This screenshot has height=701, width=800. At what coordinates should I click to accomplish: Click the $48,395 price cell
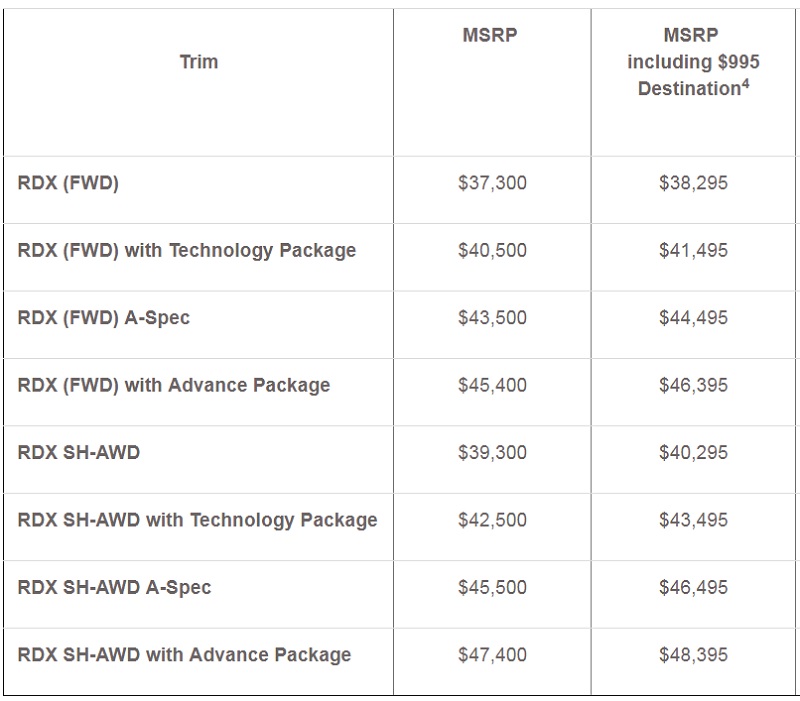click(x=693, y=655)
